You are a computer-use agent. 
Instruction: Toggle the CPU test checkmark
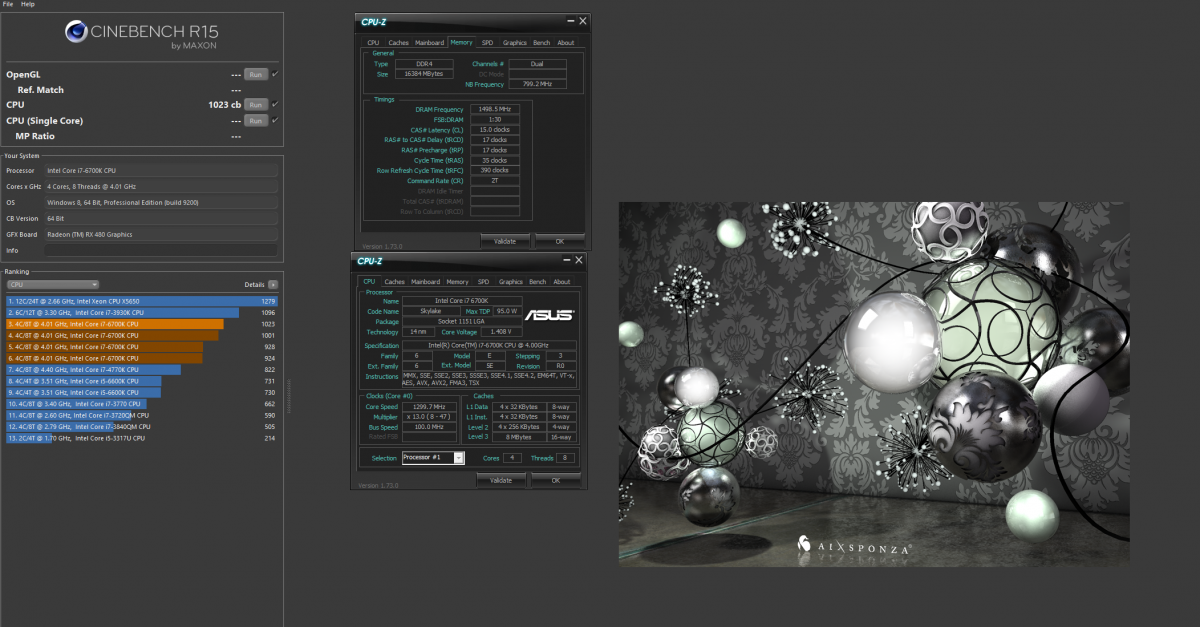point(275,105)
